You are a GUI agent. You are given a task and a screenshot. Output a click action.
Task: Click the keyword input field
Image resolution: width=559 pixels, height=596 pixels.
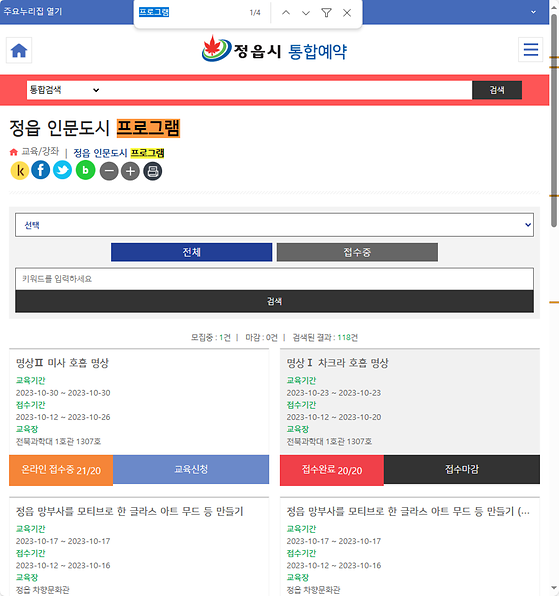click(274, 279)
